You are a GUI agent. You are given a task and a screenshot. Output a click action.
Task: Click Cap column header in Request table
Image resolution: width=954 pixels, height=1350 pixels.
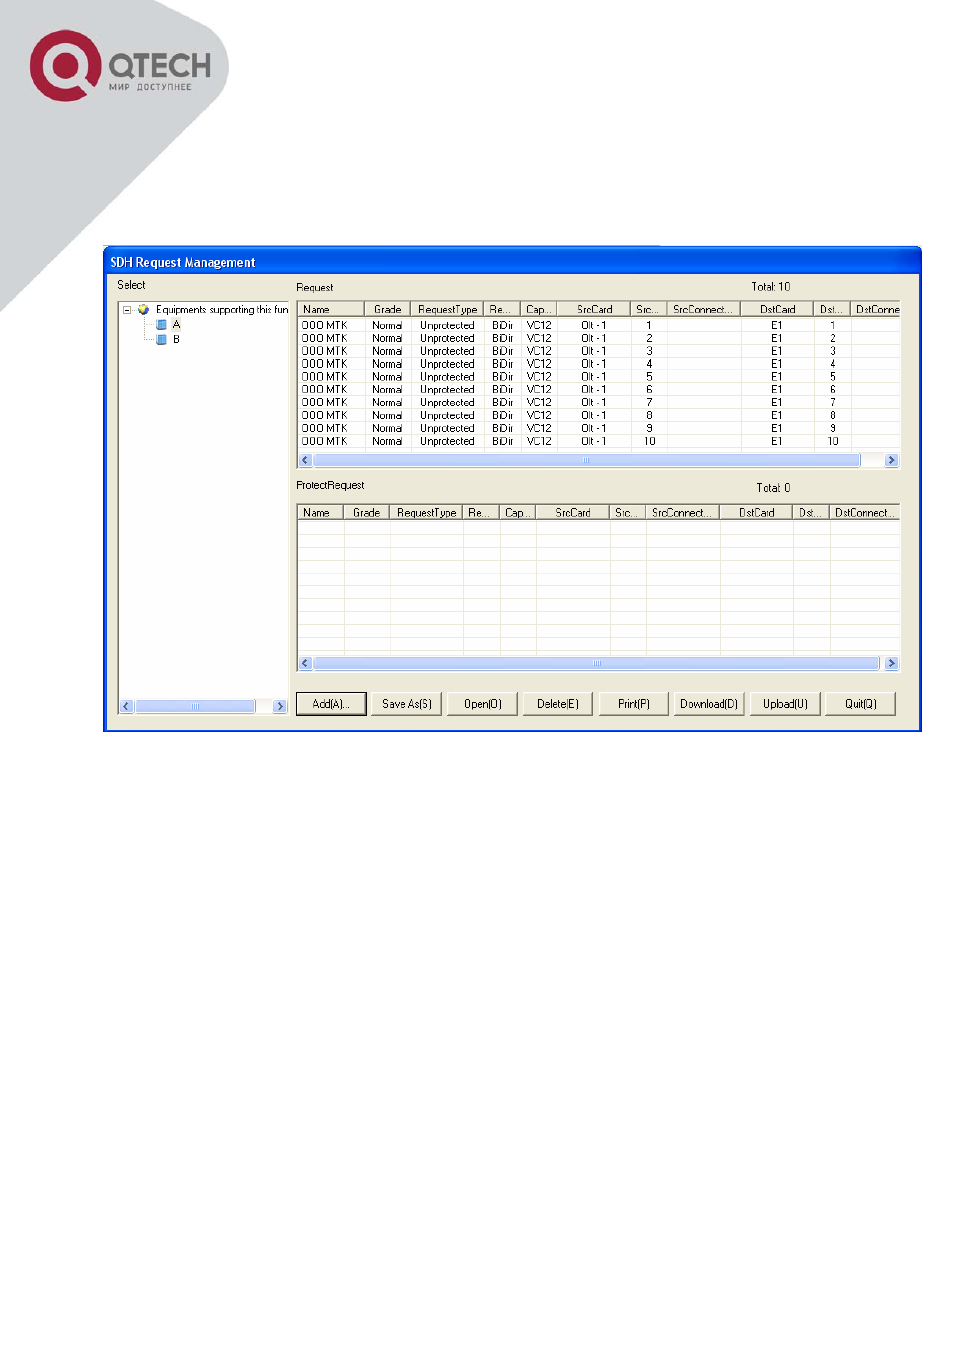pos(539,310)
